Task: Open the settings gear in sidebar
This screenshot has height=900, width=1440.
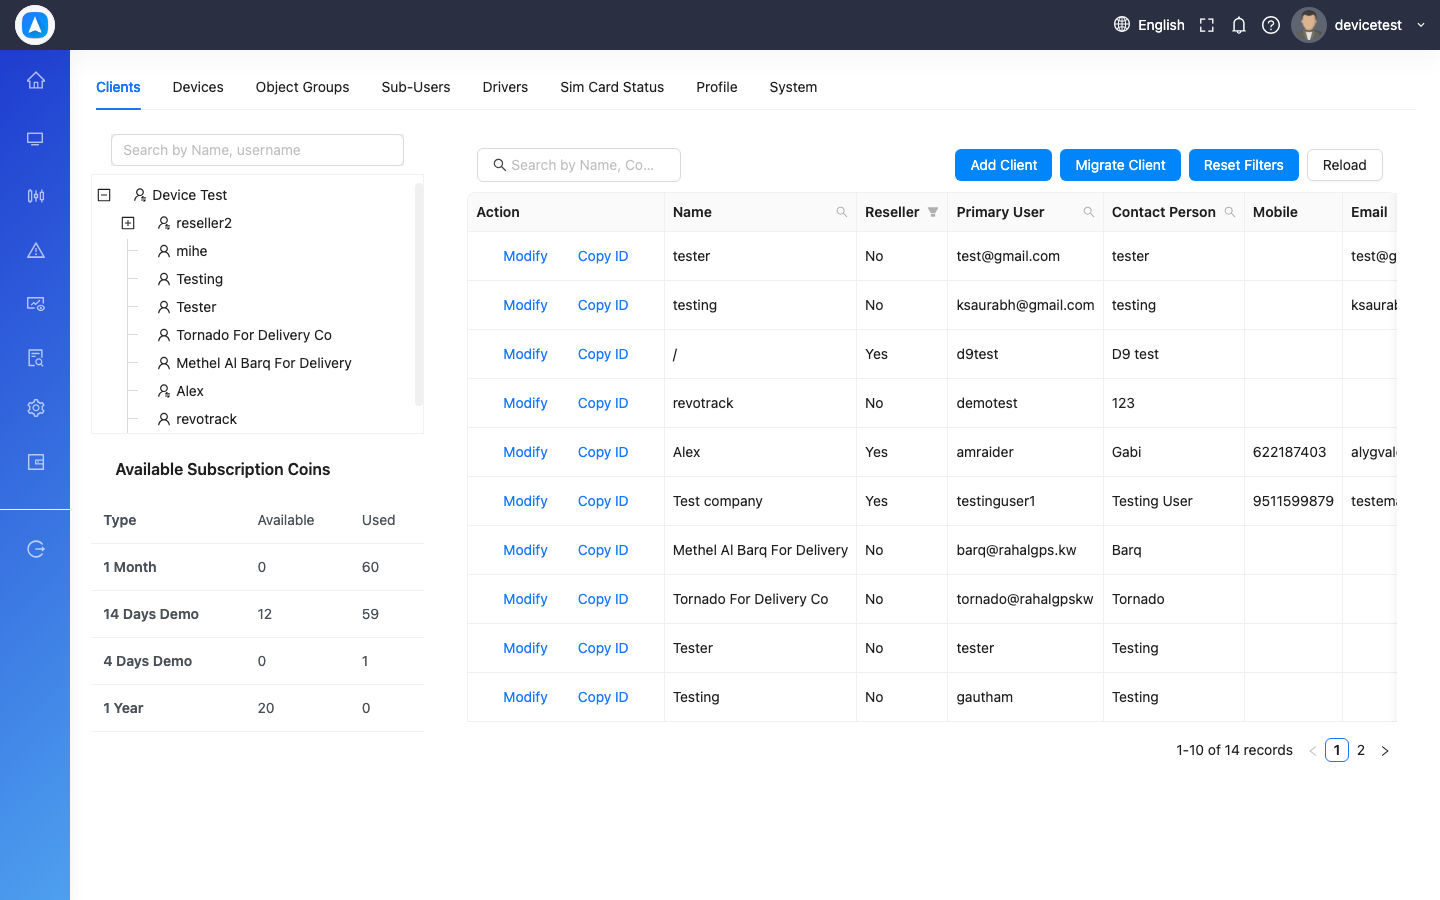Action: tap(36, 408)
